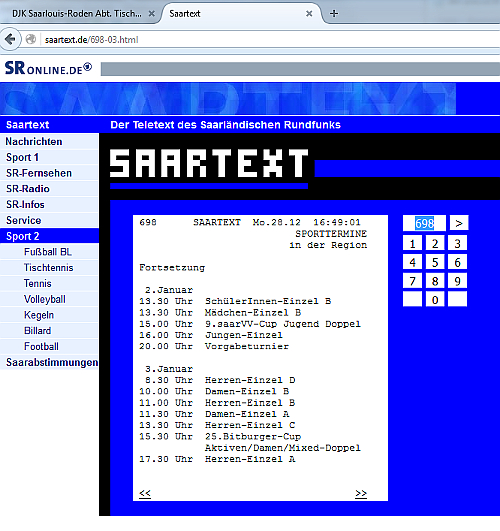Click the browser back arrow button
The width and height of the screenshot is (500, 531).
10,39
